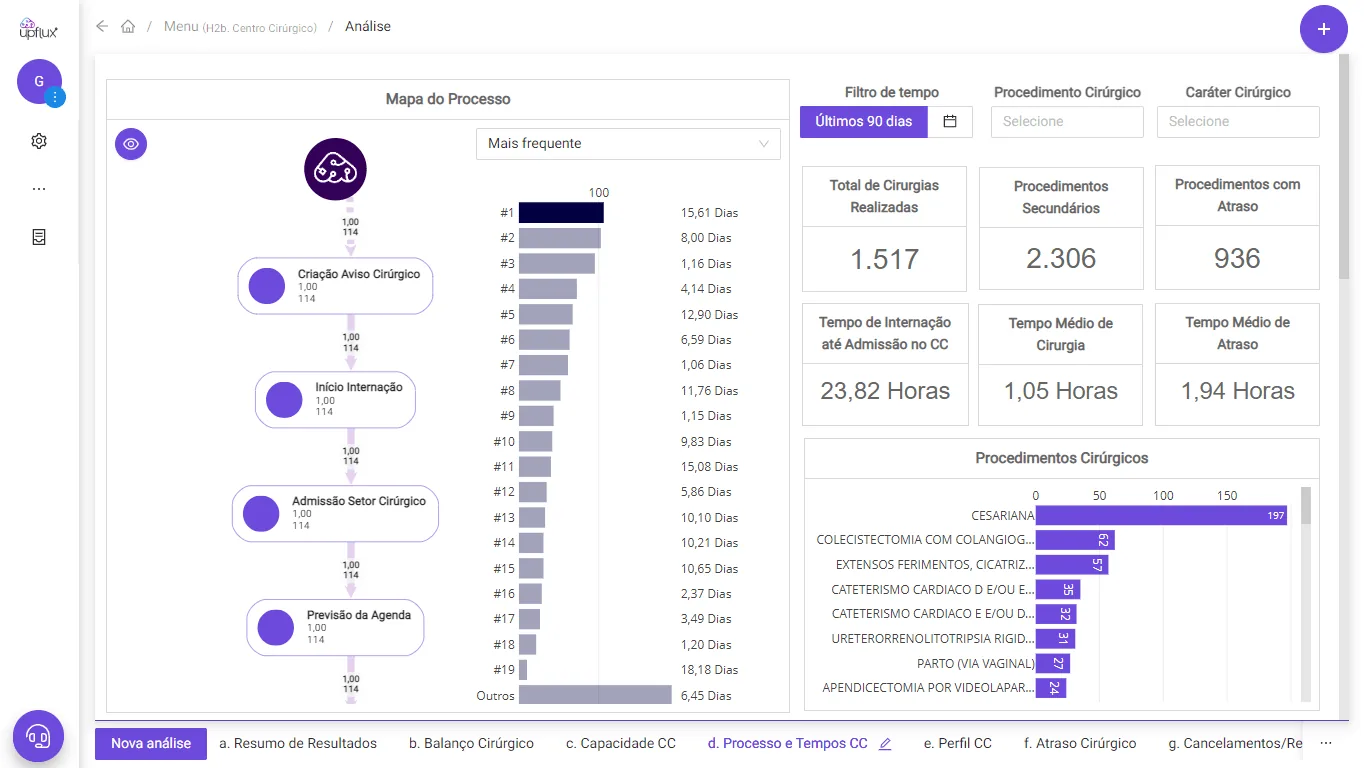Select the Criação Aviso Cirúrgico node
The image size is (1365, 768).
[x=335, y=286]
